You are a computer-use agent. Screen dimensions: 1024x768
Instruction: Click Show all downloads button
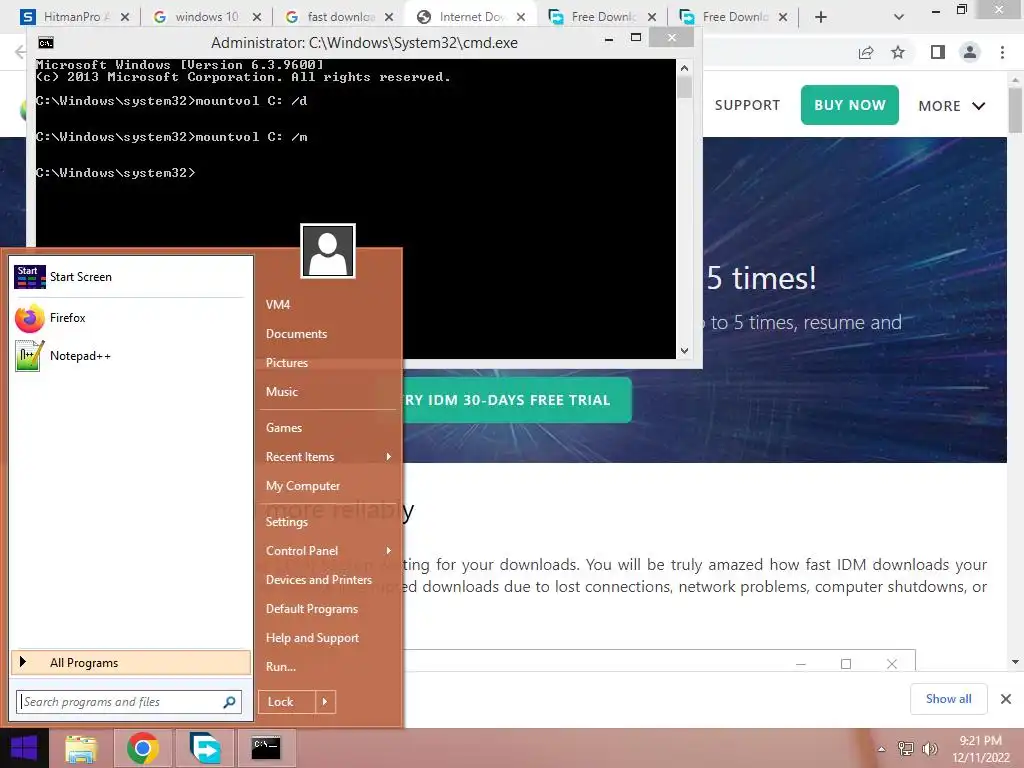[x=948, y=699]
